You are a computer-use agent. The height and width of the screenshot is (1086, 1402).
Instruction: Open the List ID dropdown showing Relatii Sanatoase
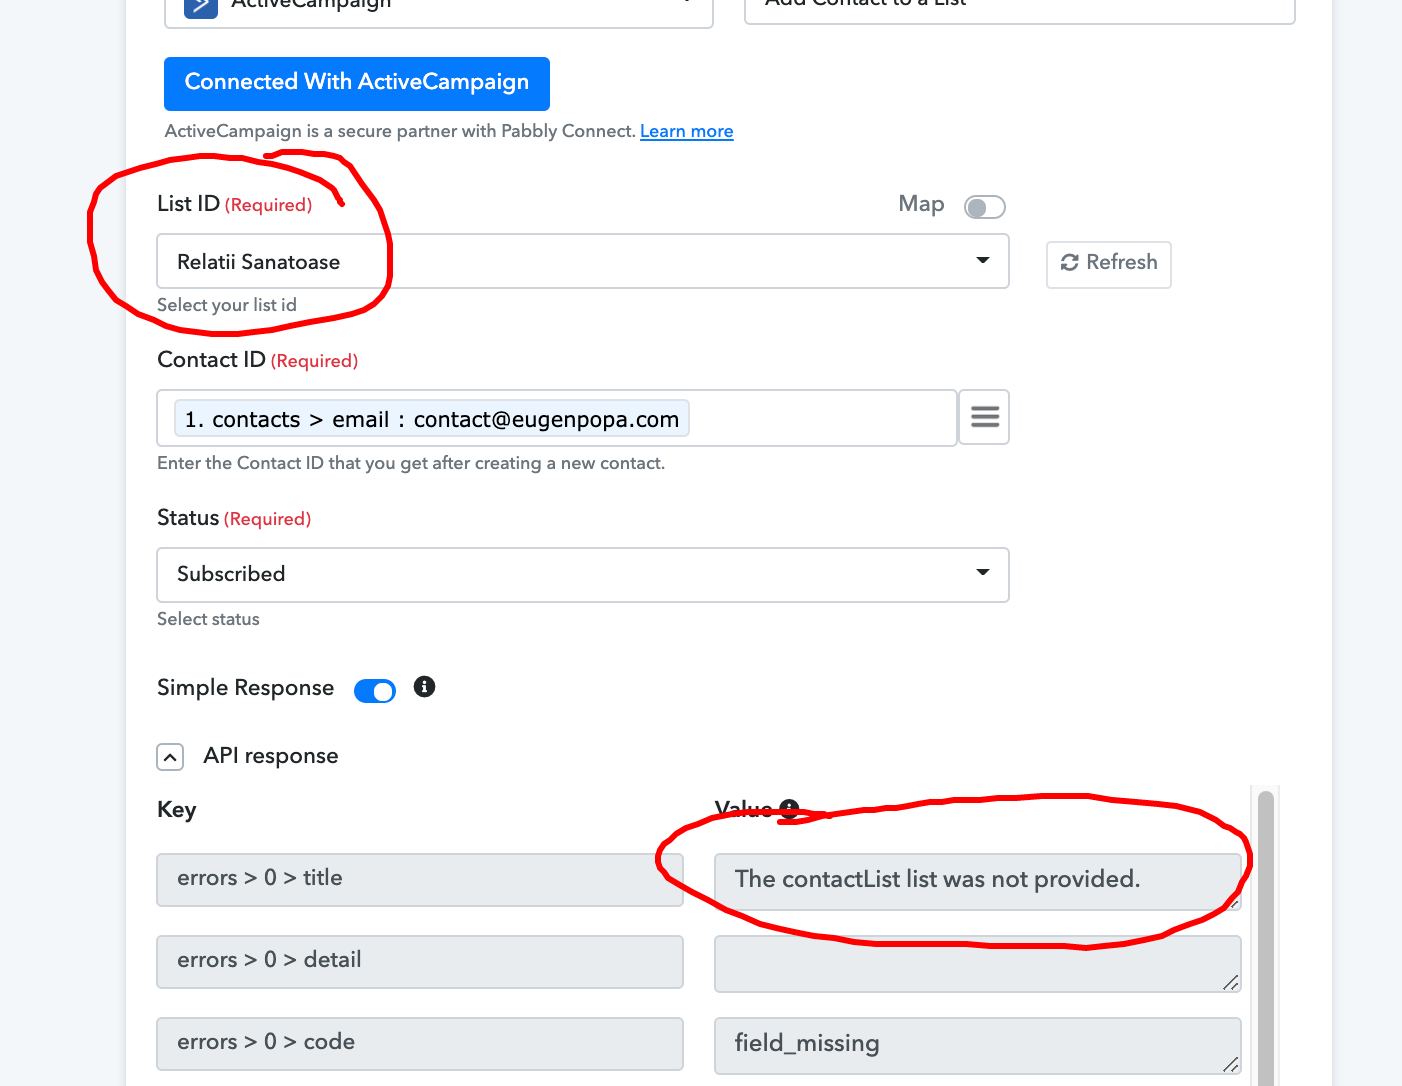tap(583, 261)
